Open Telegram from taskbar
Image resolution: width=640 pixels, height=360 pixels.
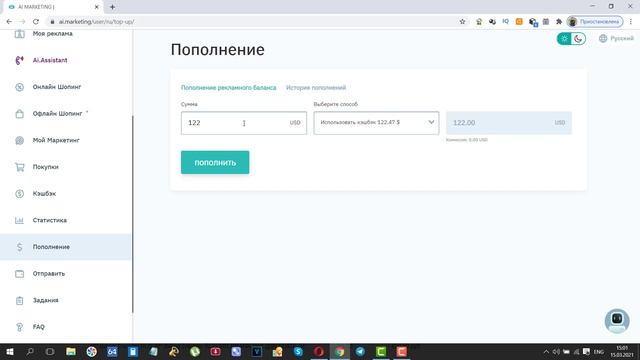[360, 351]
